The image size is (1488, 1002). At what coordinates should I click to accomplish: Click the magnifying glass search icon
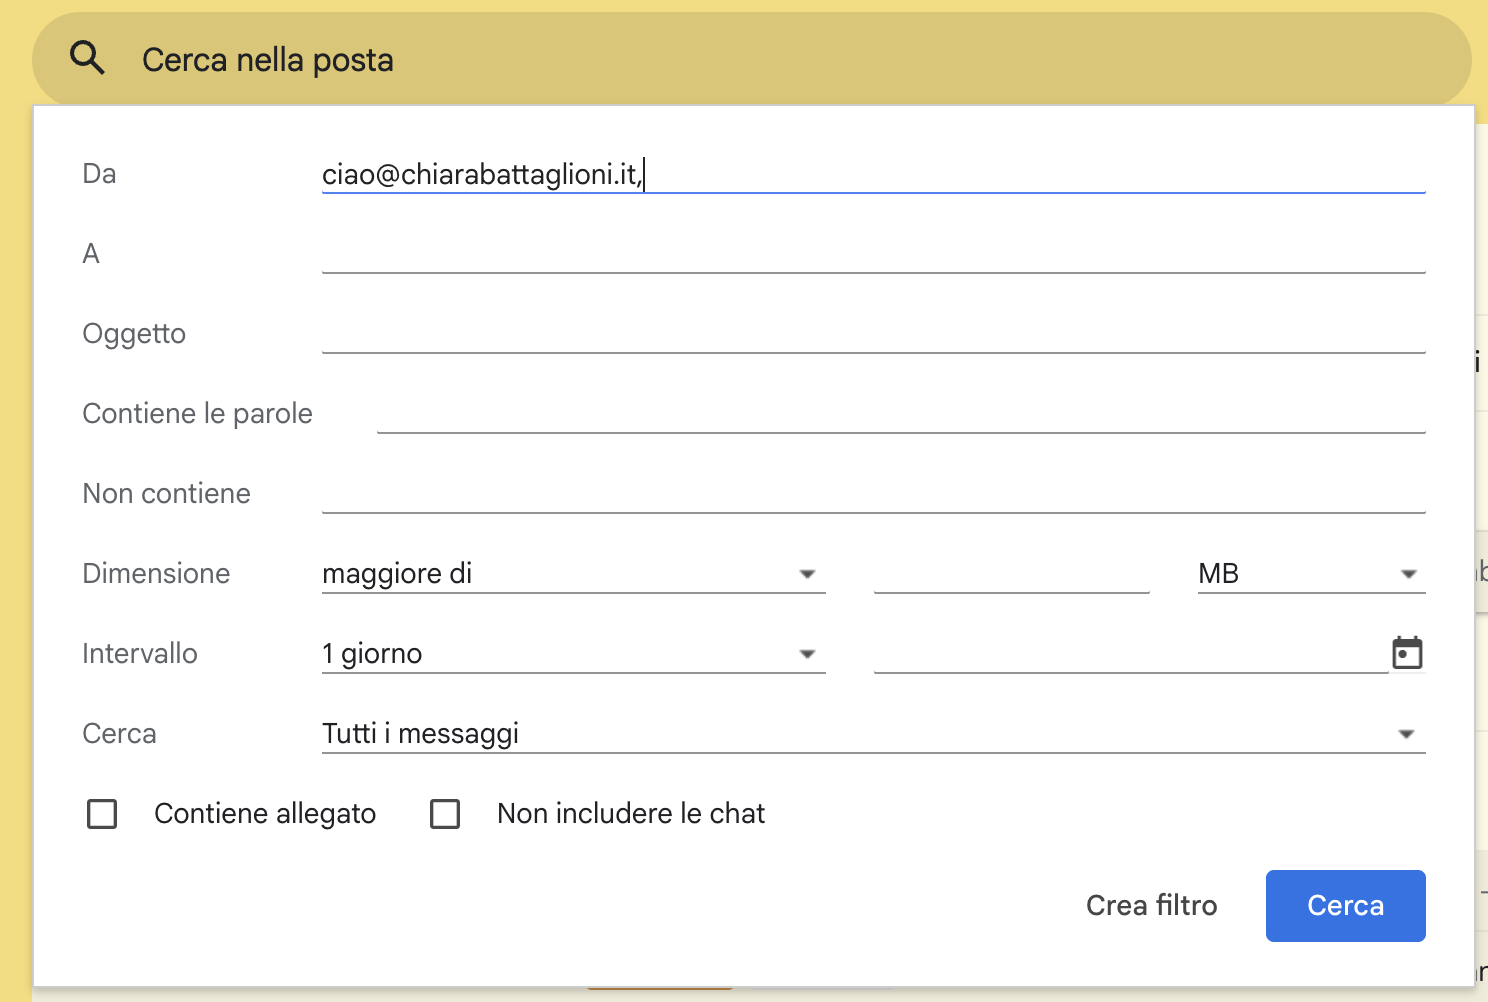pos(87,59)
